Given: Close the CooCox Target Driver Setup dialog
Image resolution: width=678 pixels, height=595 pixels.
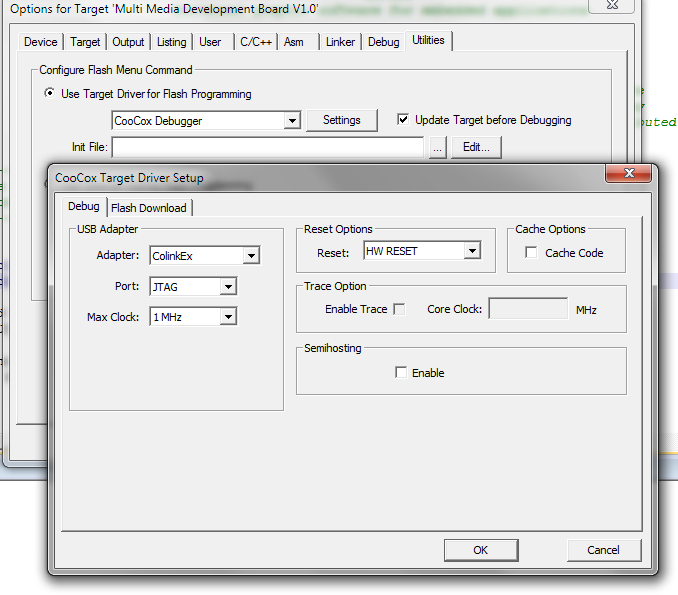Looking at the screenshot, I should (628, 173).
